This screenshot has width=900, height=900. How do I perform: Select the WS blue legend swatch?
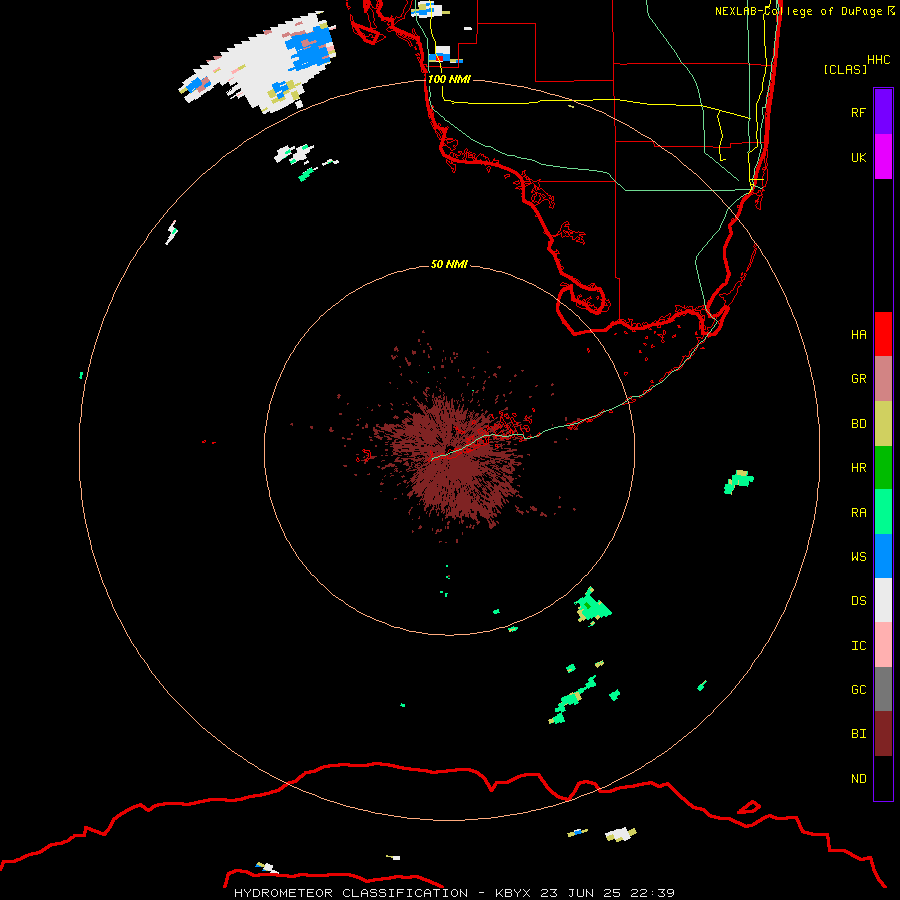[883, 556]
